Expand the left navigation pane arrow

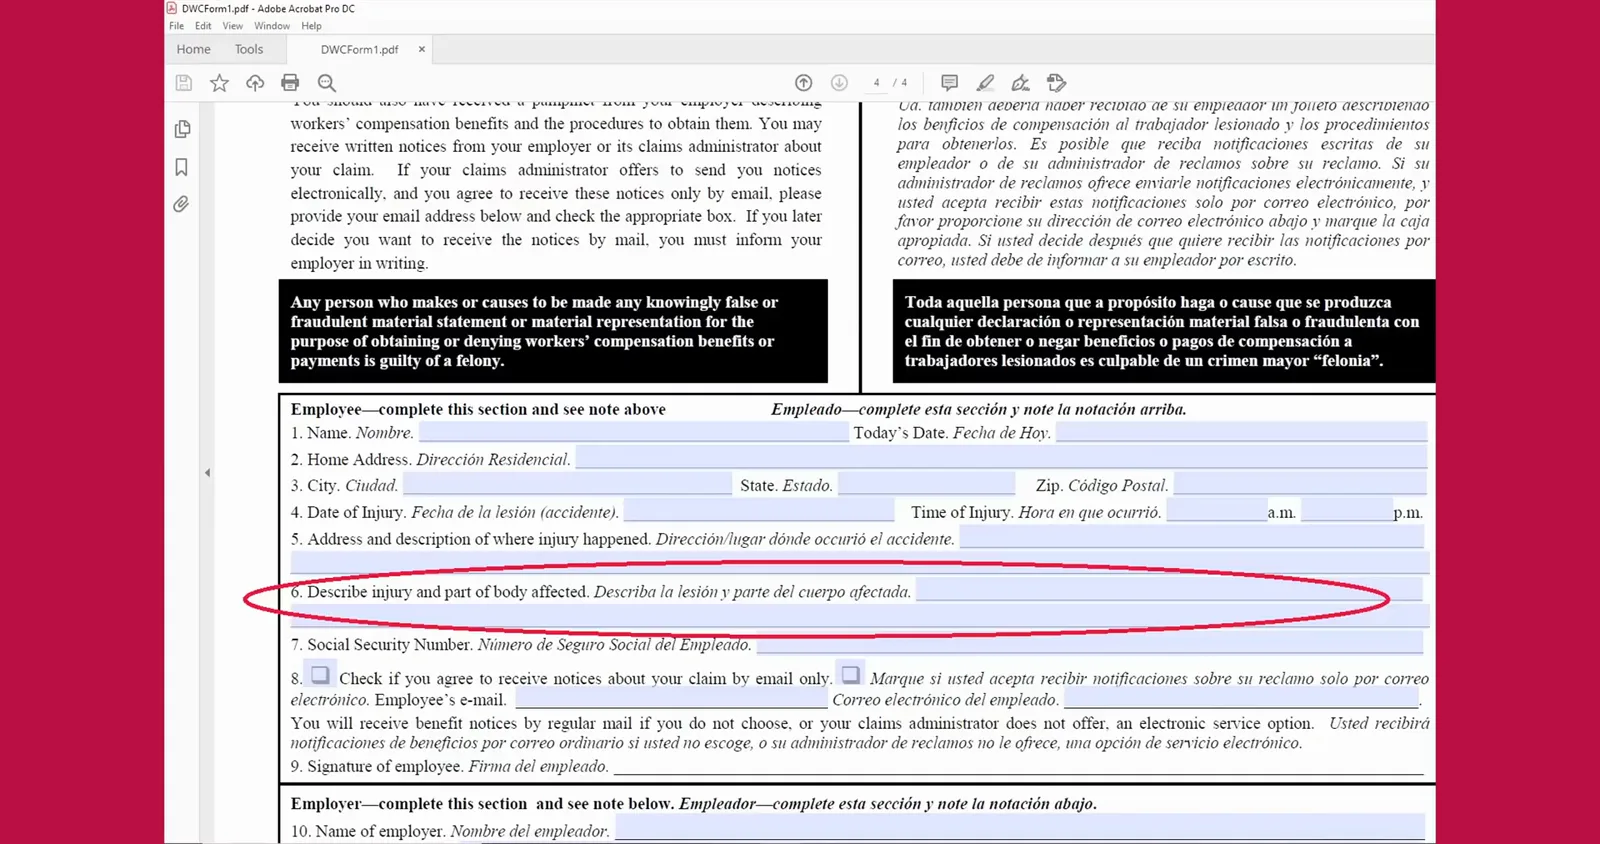tap(207, 473)
